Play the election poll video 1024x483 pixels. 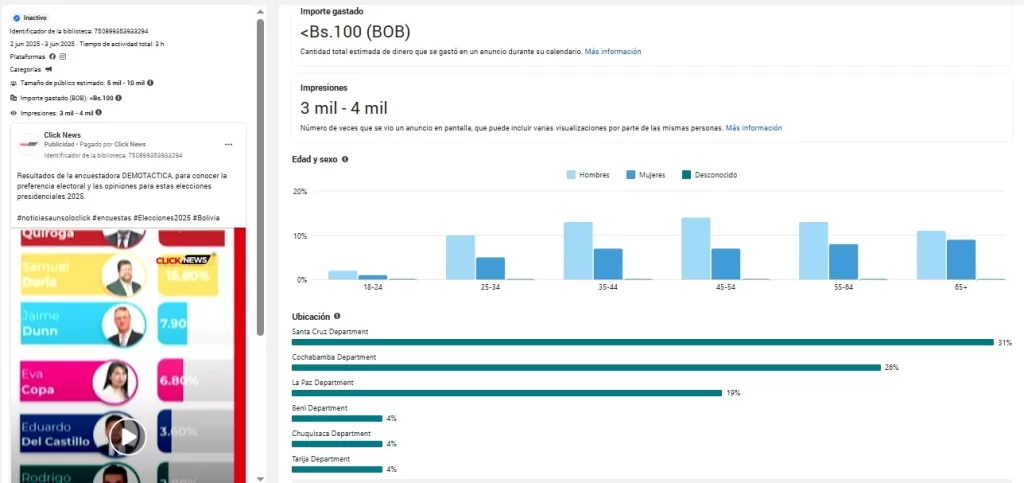pos(127,436)
